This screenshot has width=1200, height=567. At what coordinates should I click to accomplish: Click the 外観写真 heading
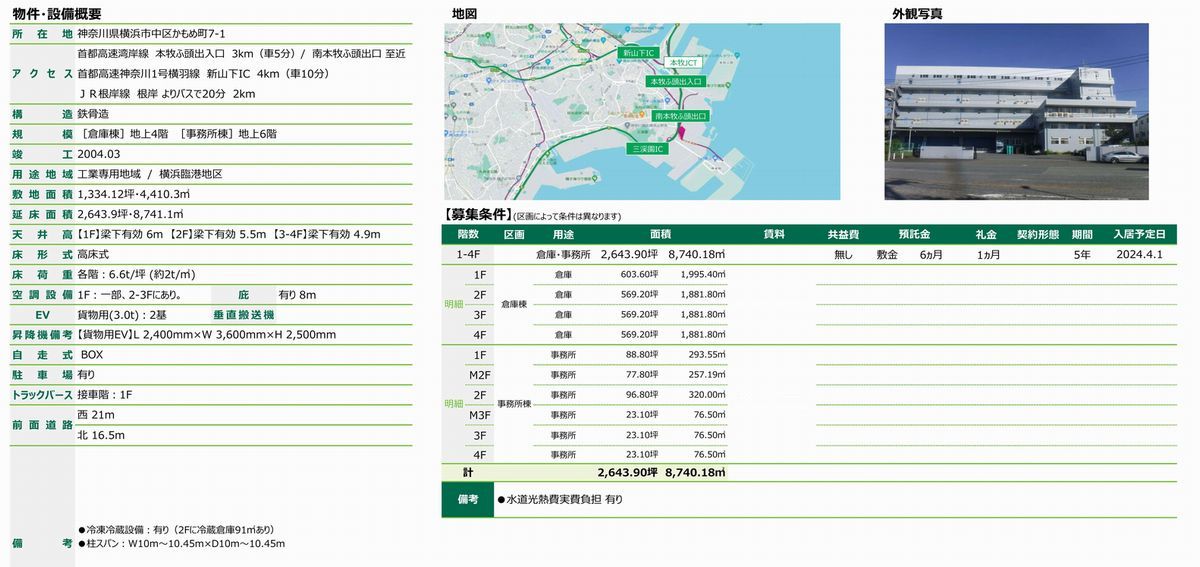tap(918, 14)
